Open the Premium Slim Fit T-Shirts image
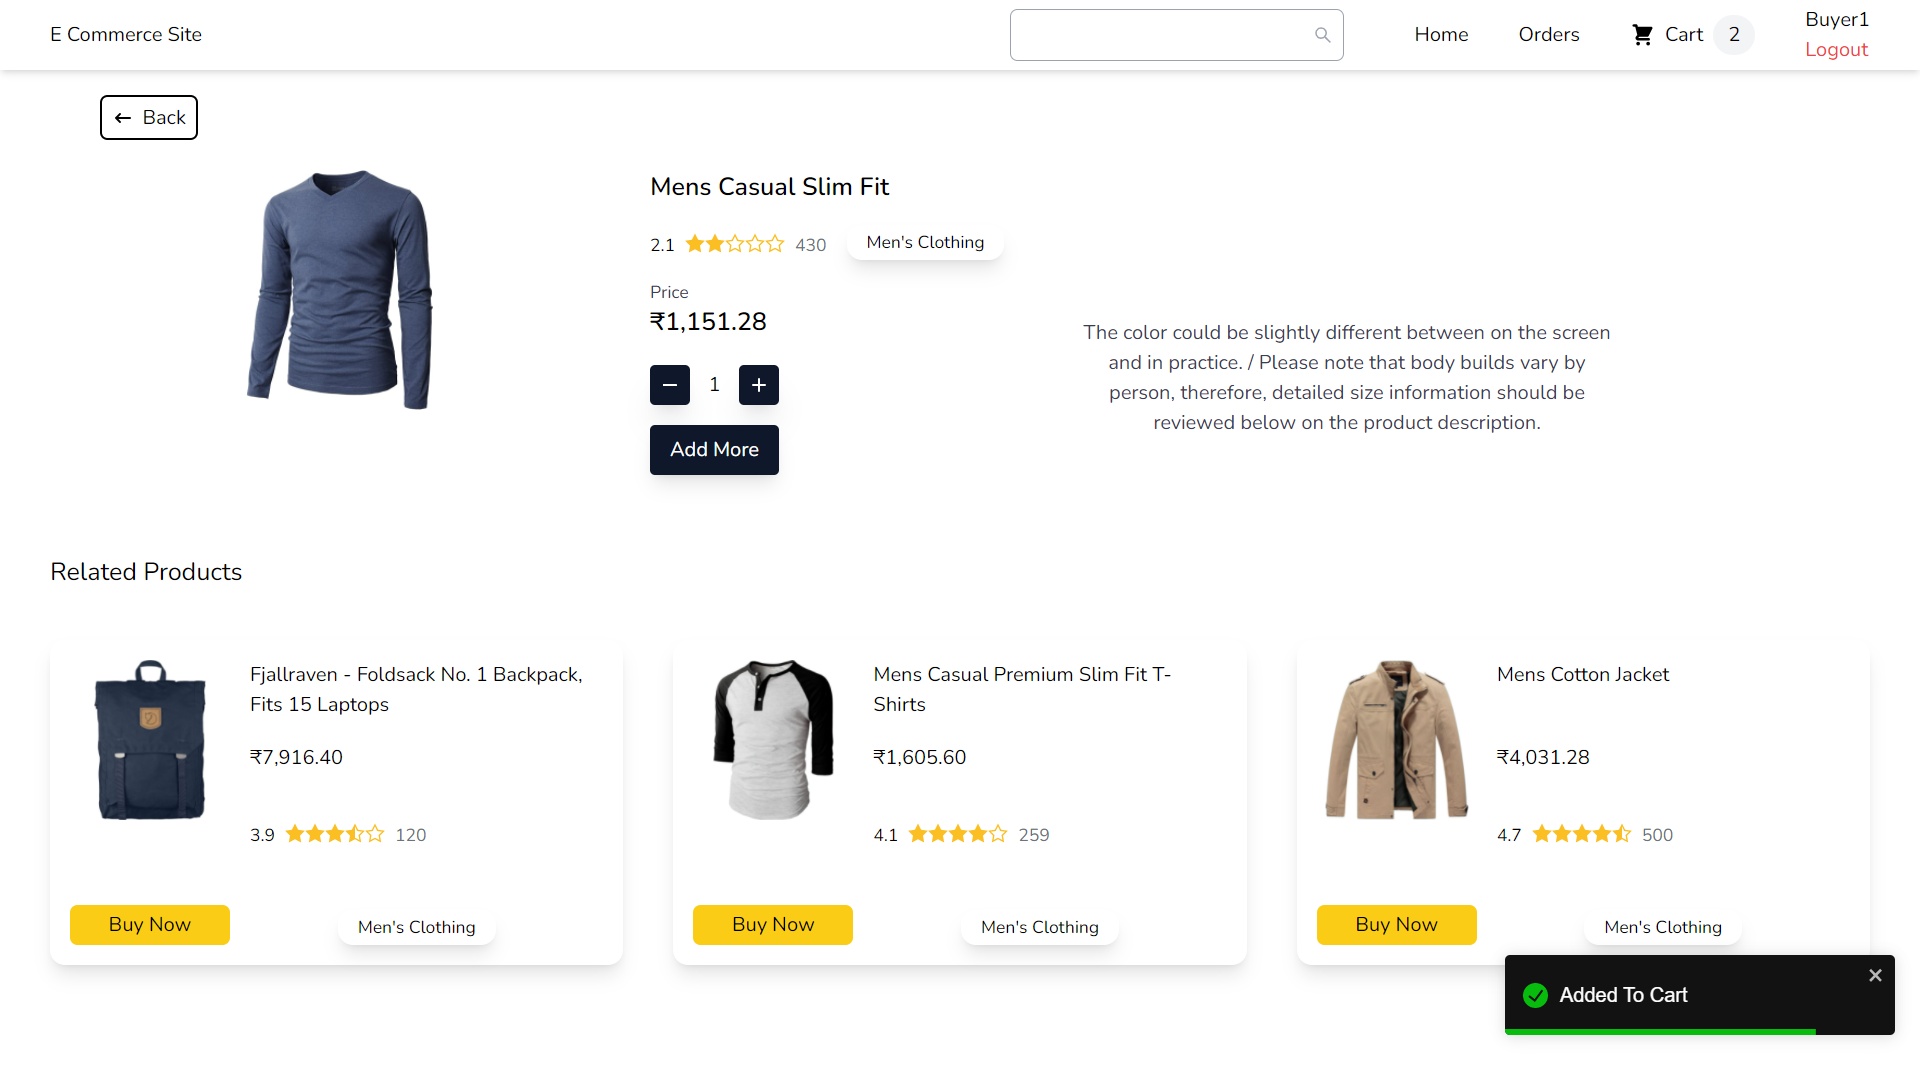 coord(773,740)
